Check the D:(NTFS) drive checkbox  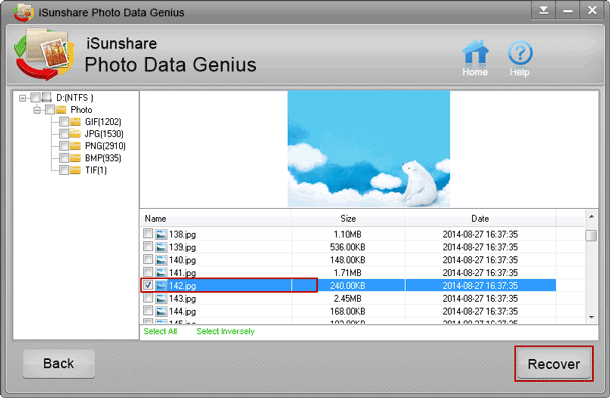coord(35,97)
